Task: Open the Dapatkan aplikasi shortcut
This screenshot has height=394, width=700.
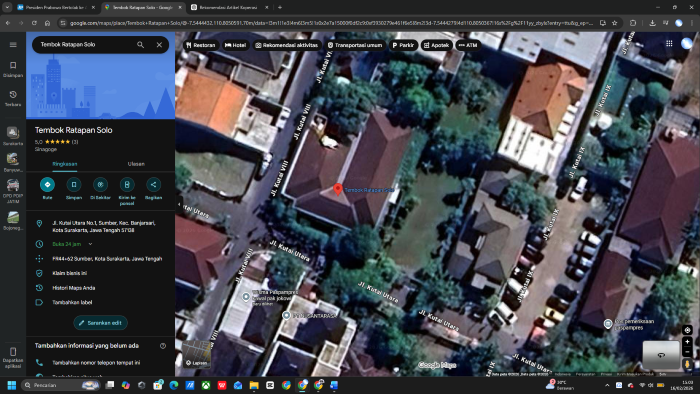Action: pyautogui.click(x=13, y=358)
